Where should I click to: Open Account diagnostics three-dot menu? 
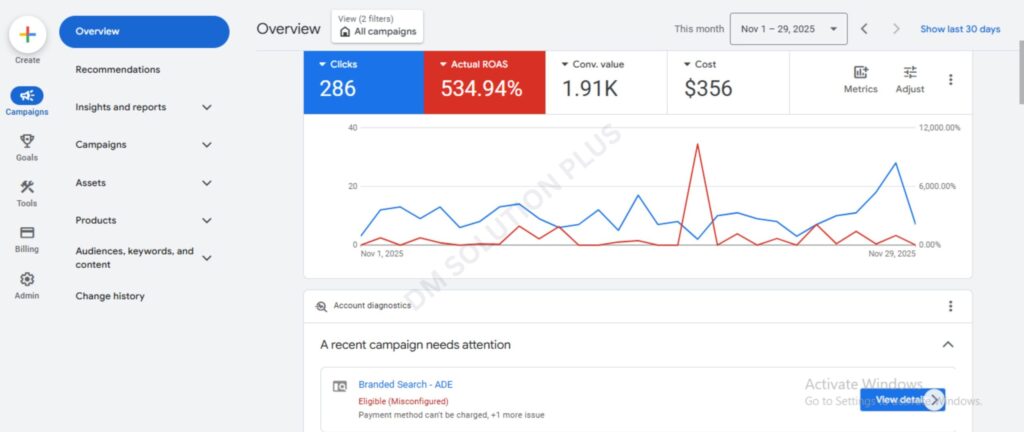[950, 306]
